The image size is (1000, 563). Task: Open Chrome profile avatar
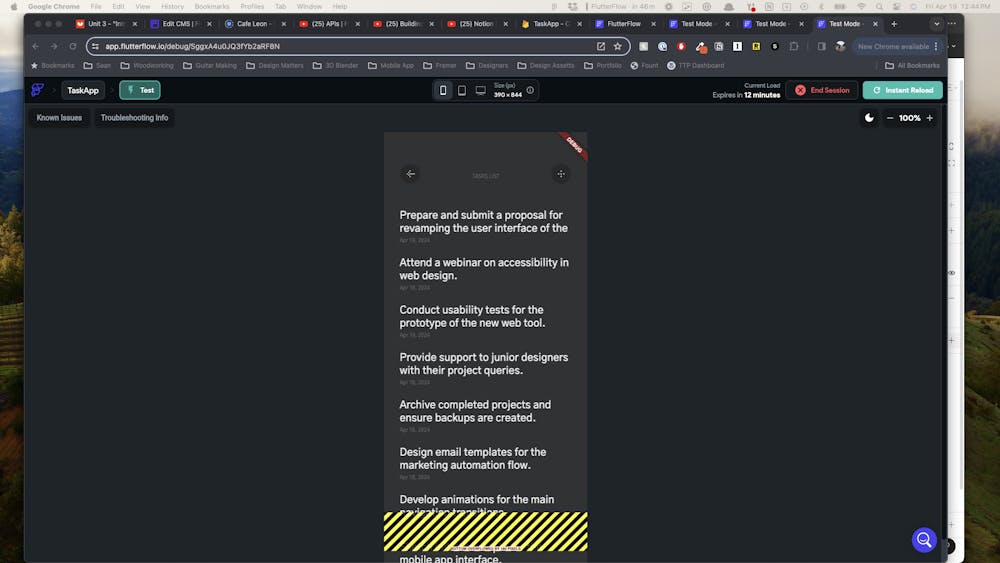[x=841, y=46]
